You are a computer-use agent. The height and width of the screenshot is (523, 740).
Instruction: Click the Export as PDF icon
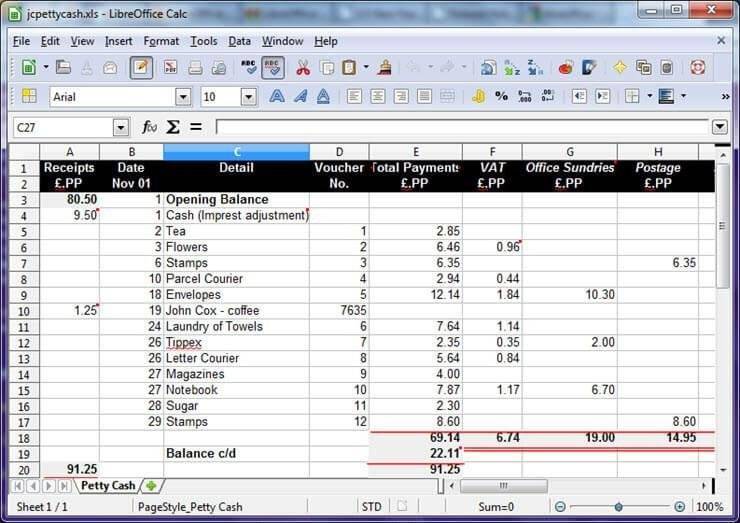point(171,68)
